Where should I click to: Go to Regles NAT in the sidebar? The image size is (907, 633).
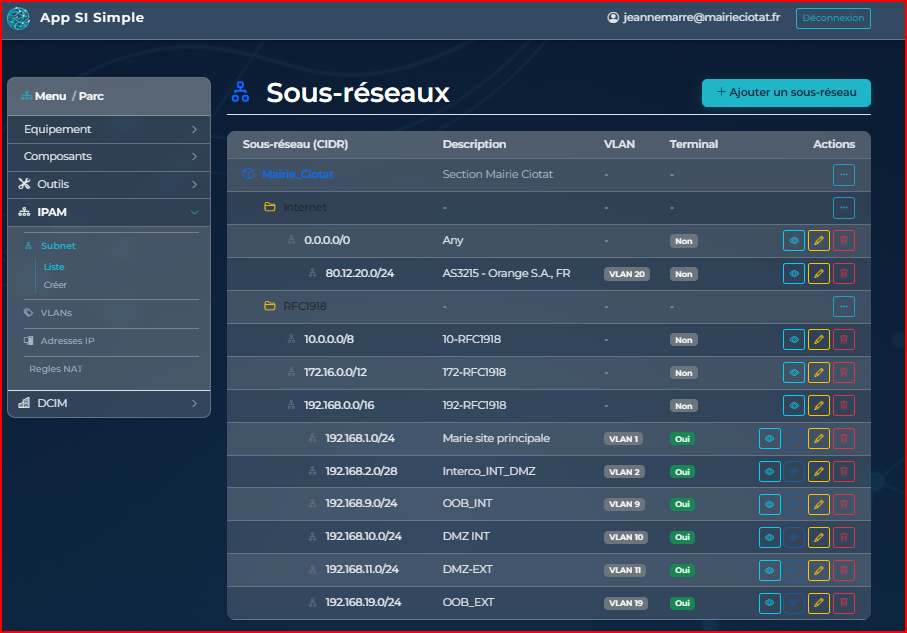tap(56, 369)
